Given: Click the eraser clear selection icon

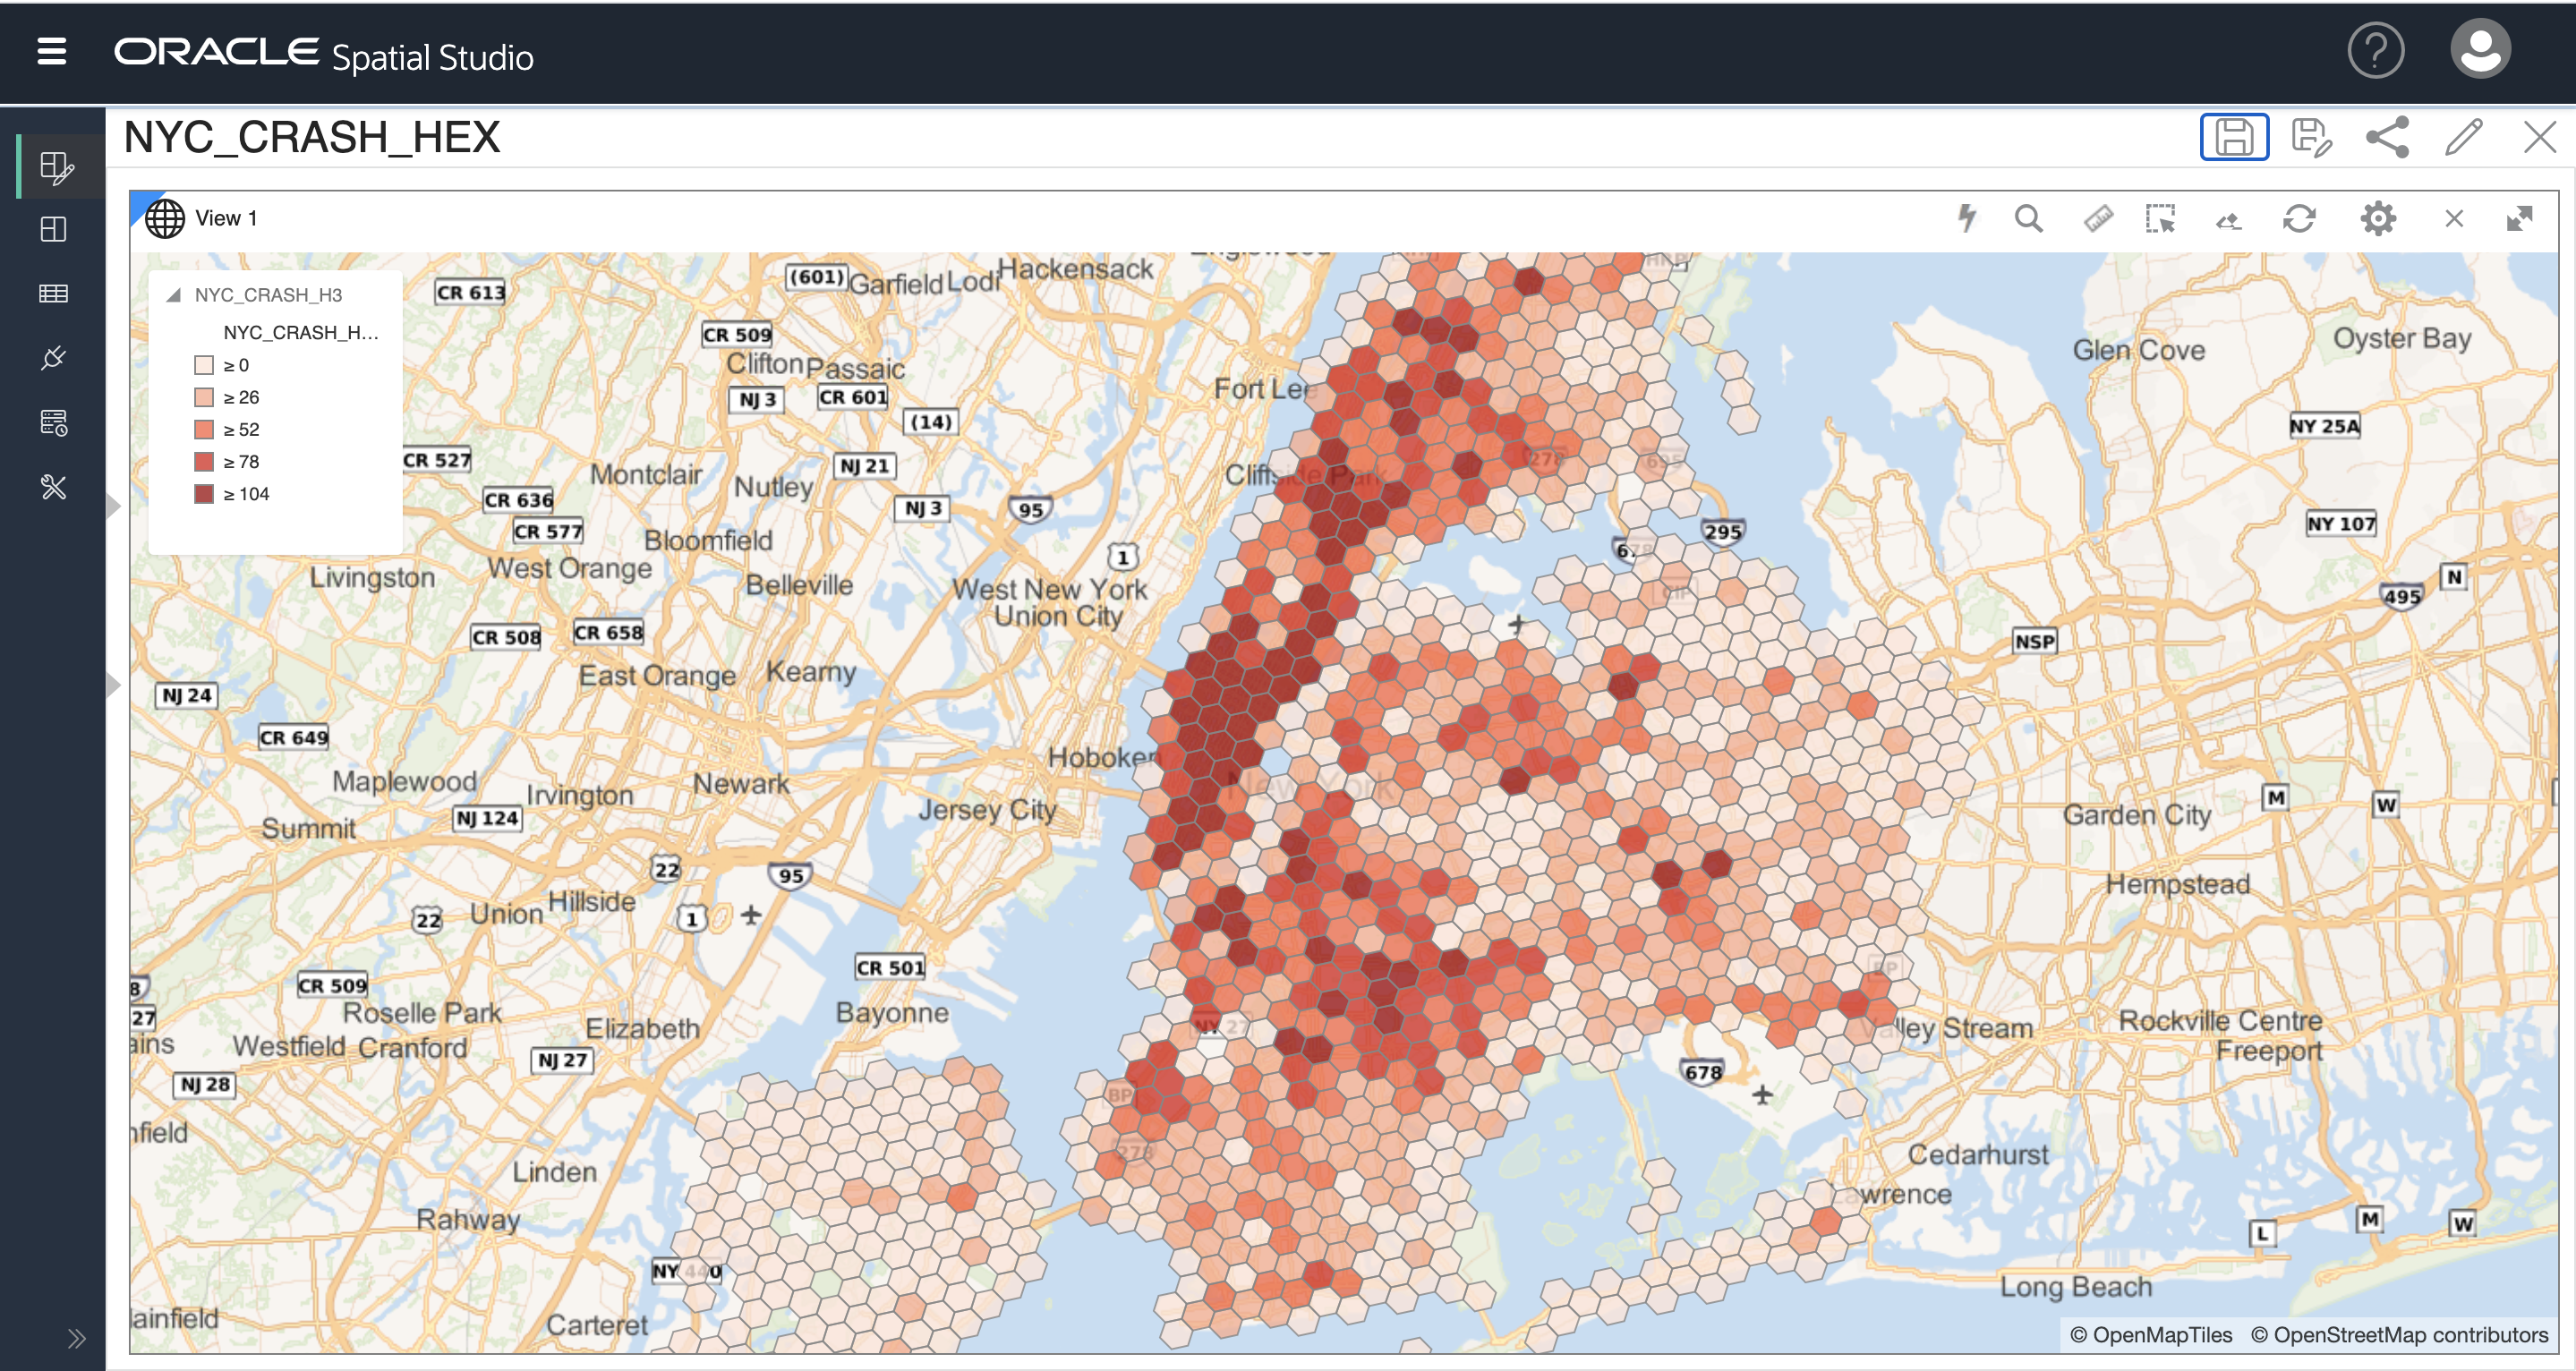Looking at the screenshot, I should [2228, 221].
